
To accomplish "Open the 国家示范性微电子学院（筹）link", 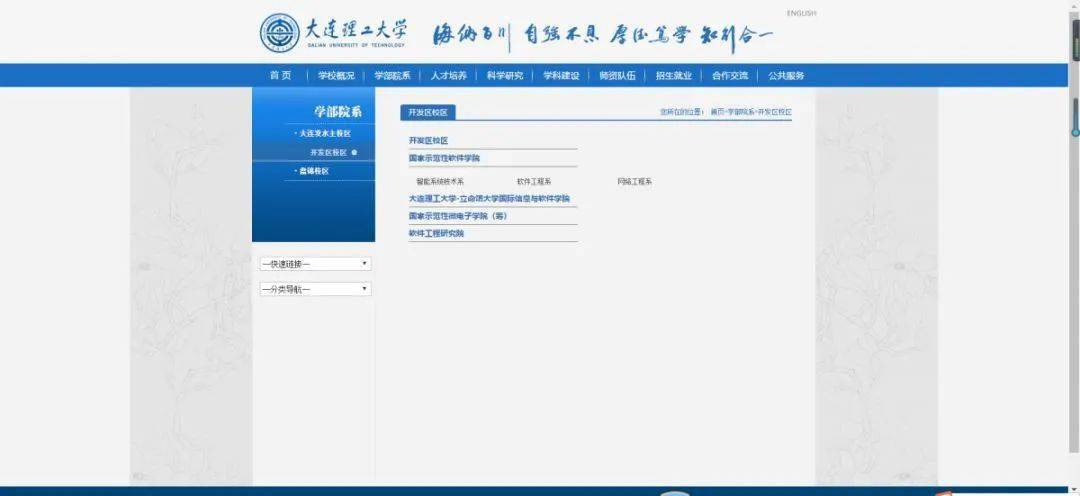I will (x=457, y=216).
